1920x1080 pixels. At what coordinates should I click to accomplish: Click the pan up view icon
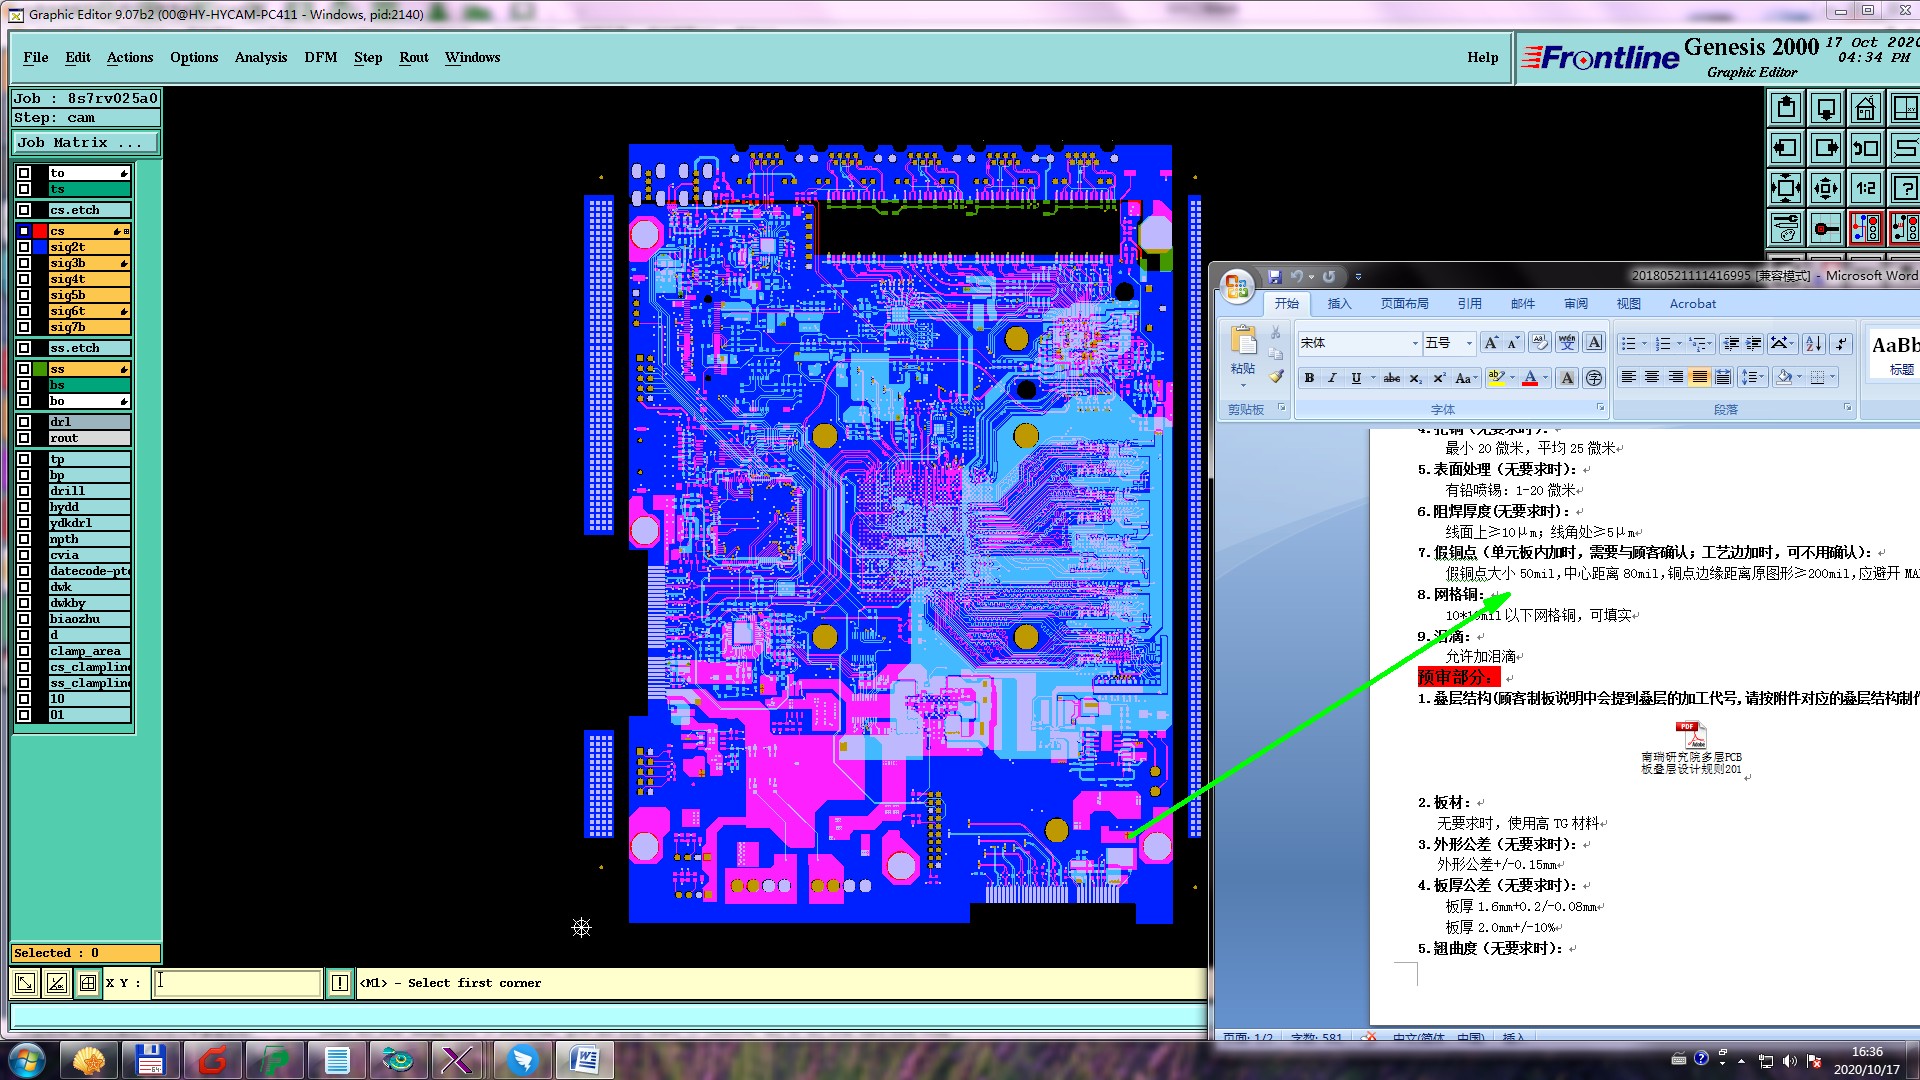point(1786,108)
